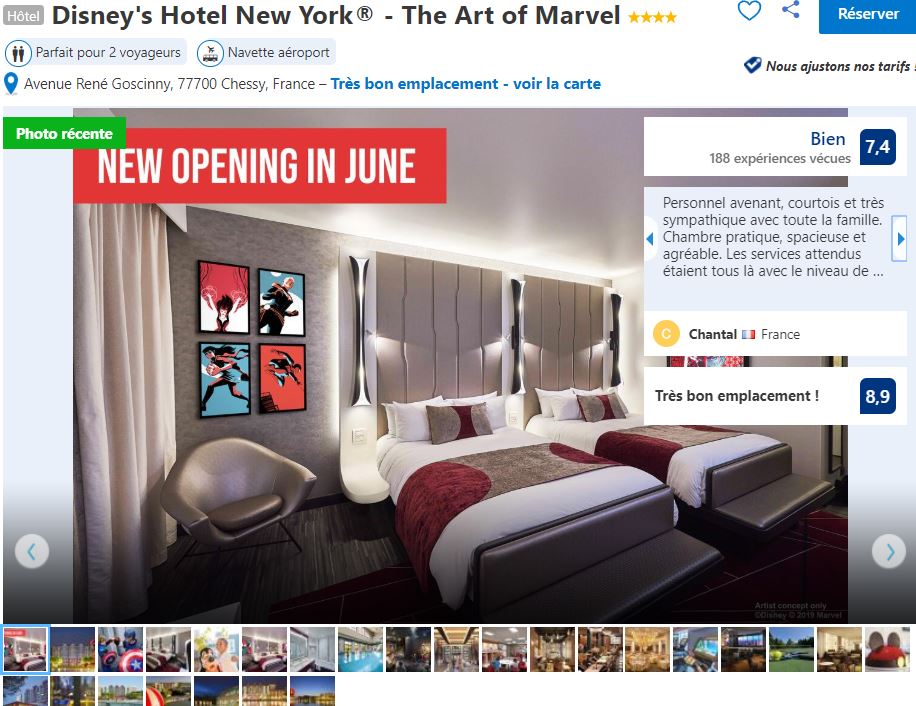916x706 pixels.
Task: Save hotel with the heart icon
Action: point(749,11)
